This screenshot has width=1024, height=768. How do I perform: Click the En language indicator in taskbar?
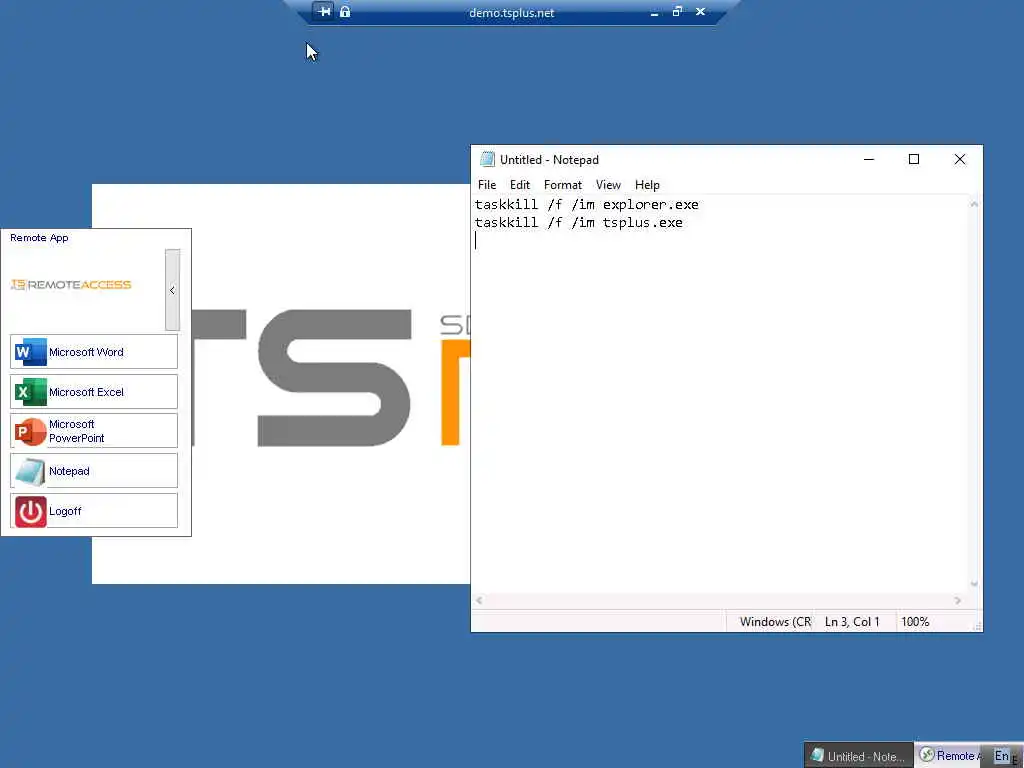click(x=1002, y=756)
